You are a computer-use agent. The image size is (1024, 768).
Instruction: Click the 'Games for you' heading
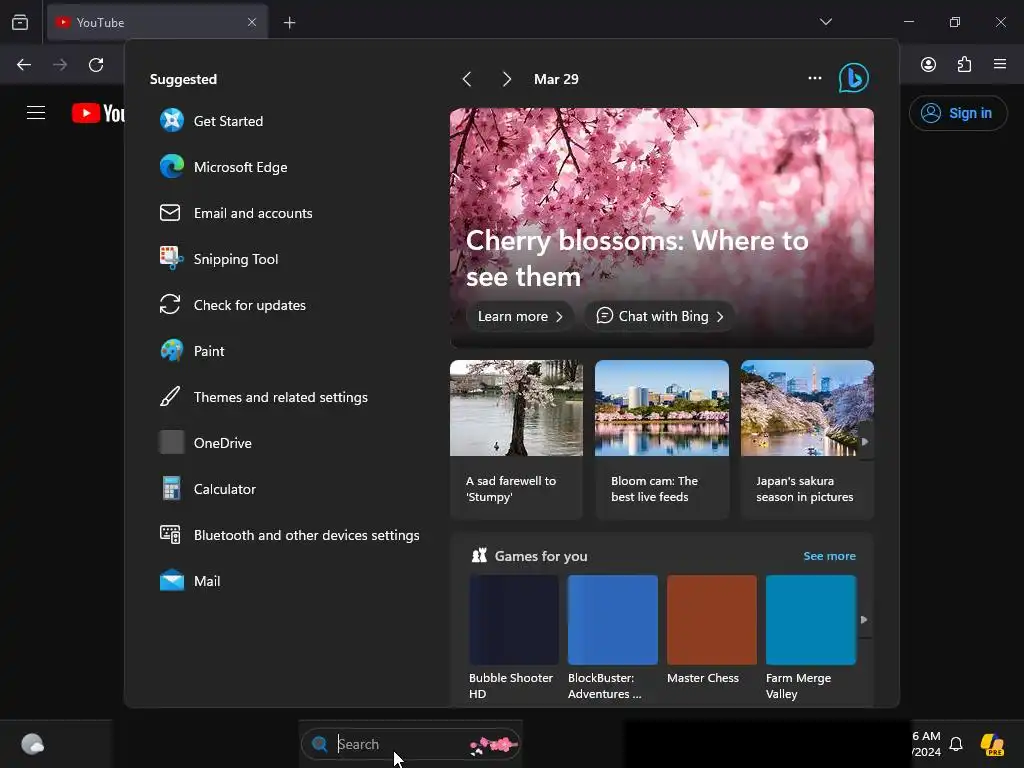click(541, 556)
